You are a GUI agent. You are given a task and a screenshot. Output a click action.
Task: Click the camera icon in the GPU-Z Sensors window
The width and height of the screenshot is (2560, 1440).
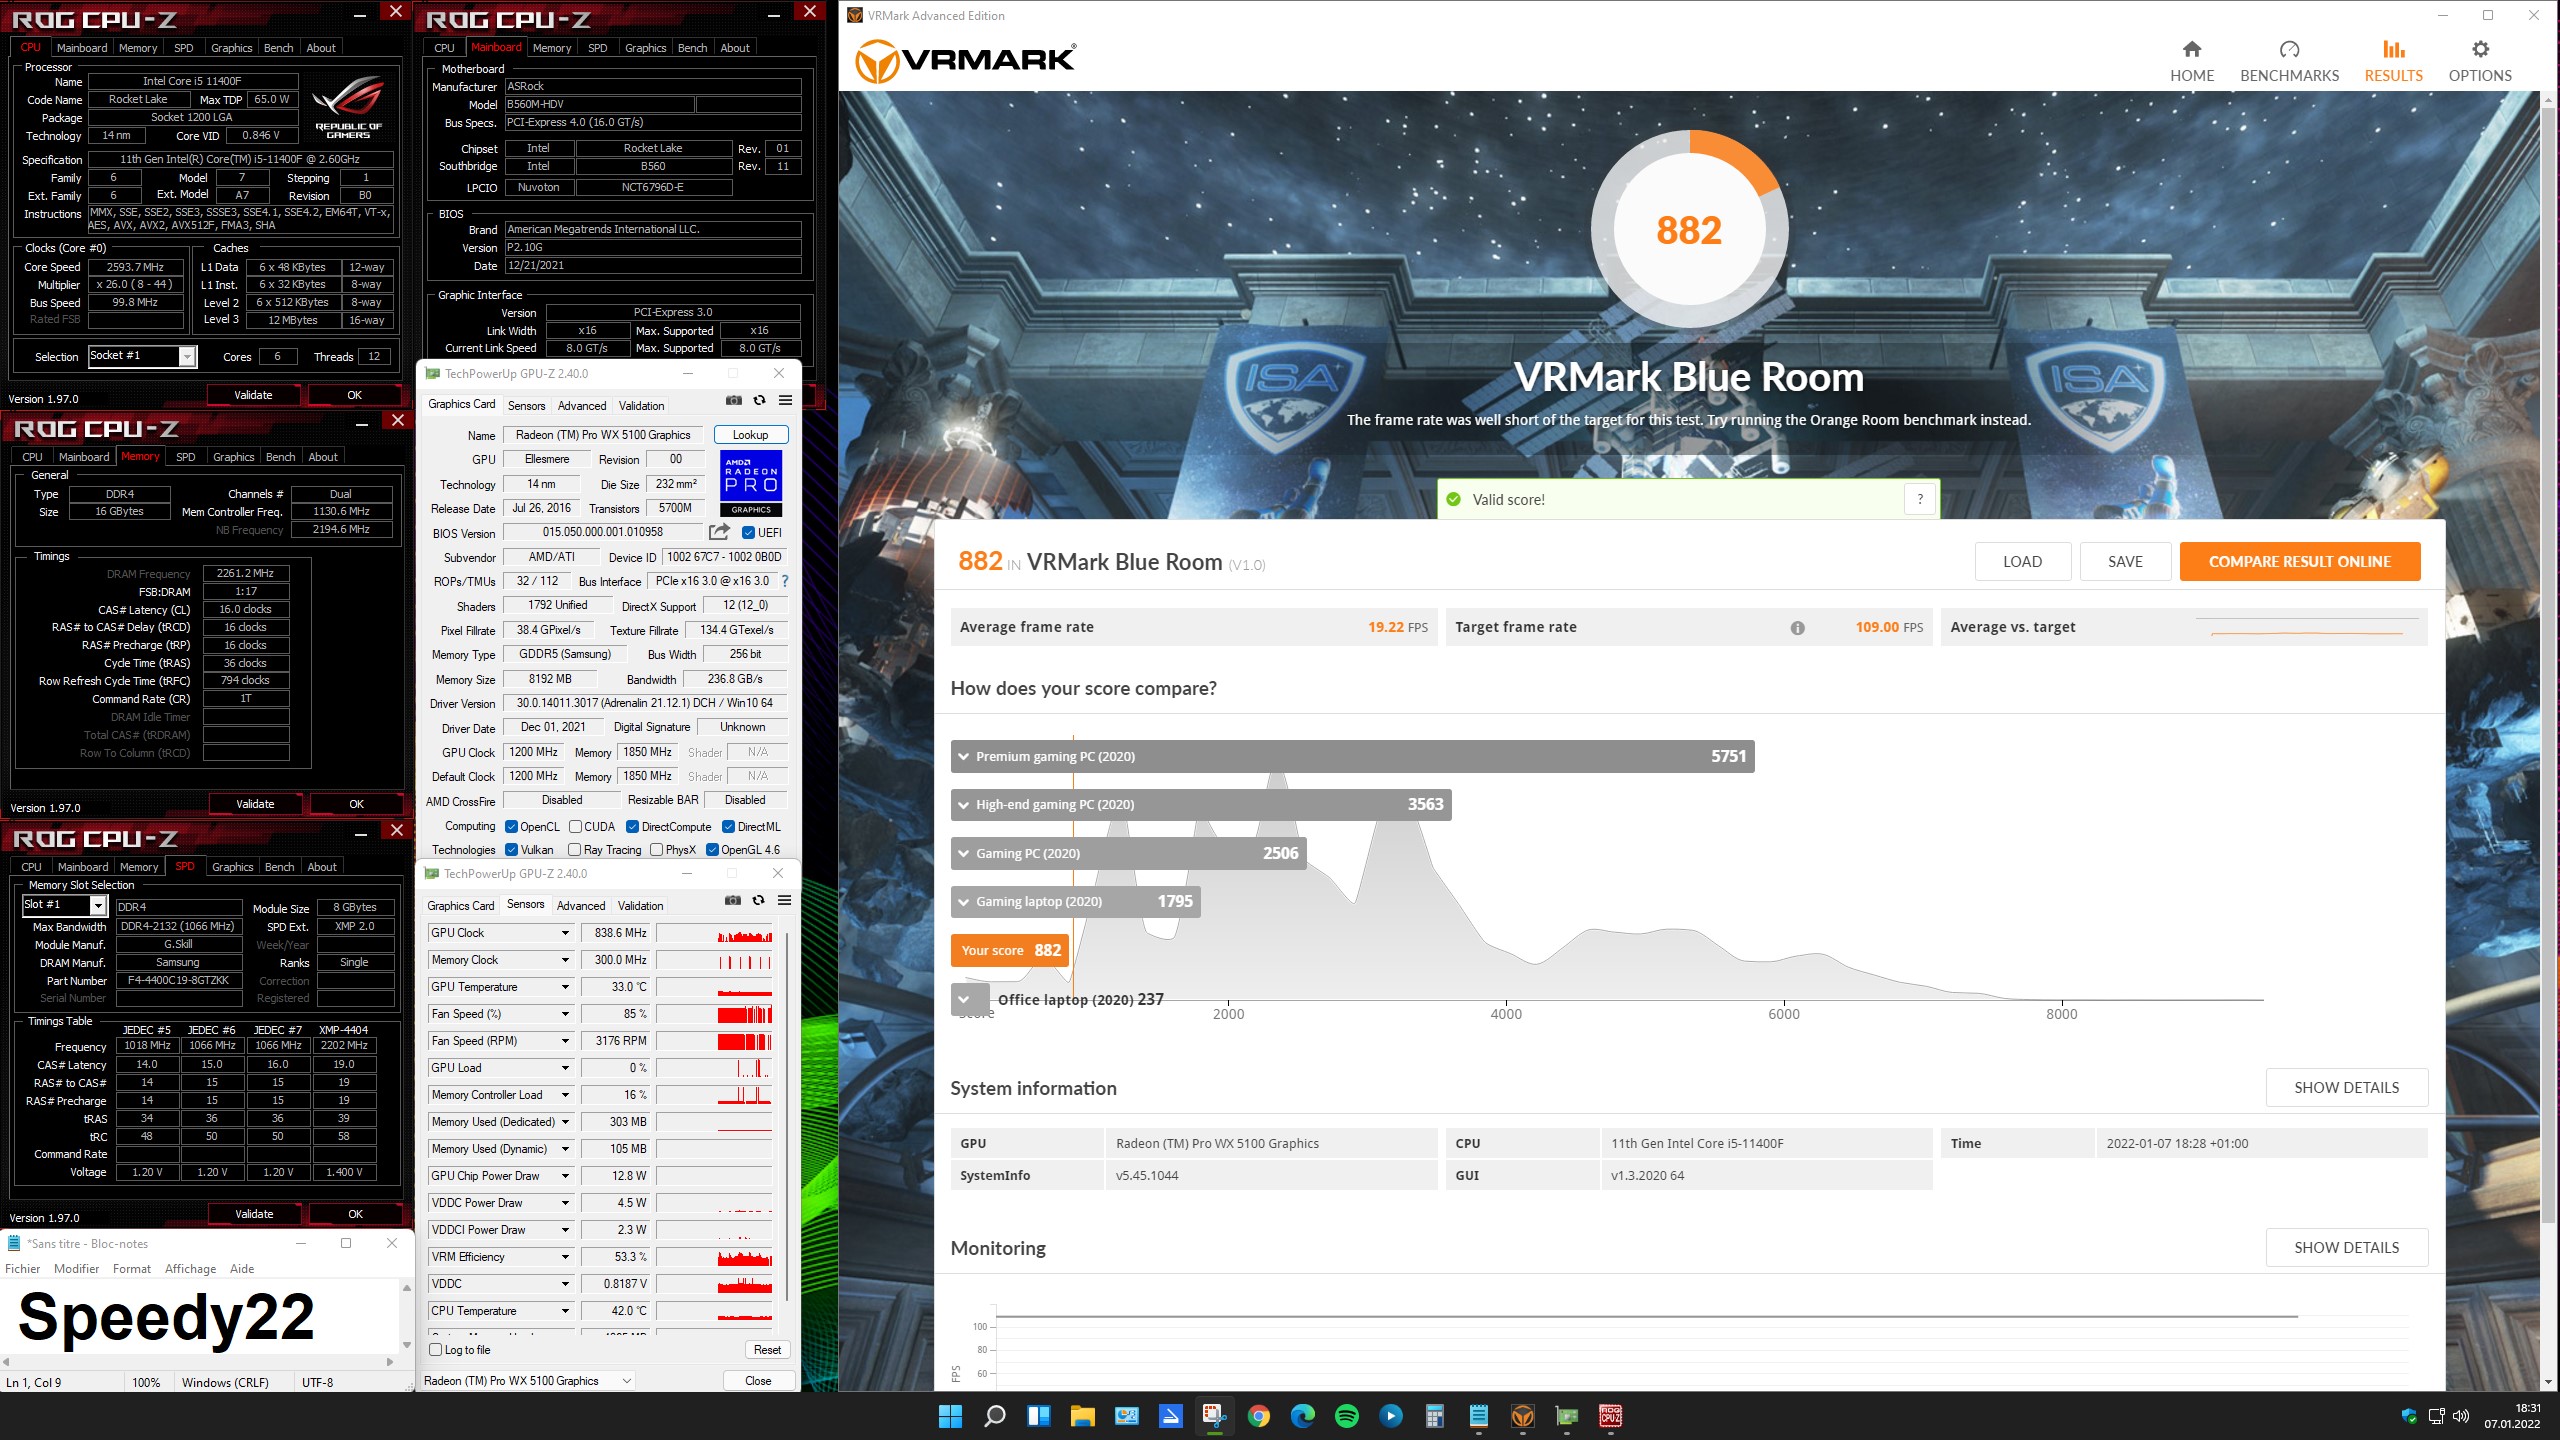(733, 900)
